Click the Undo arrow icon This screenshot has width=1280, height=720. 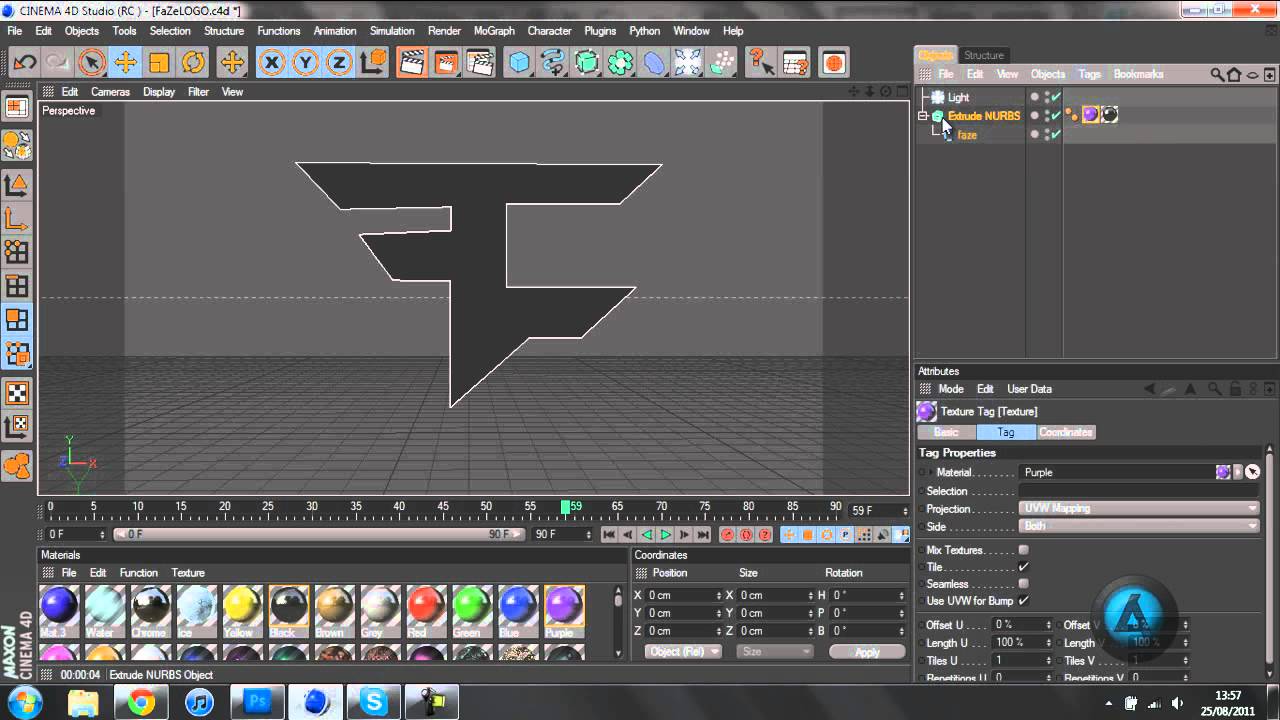[x=24, y=63]
